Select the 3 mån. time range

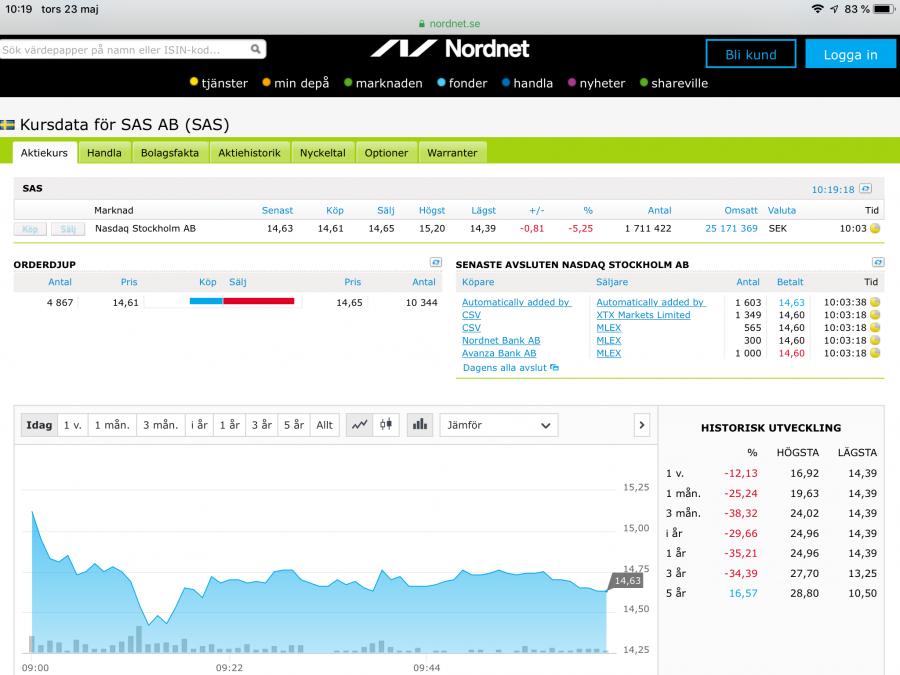(x=160, y=425)
